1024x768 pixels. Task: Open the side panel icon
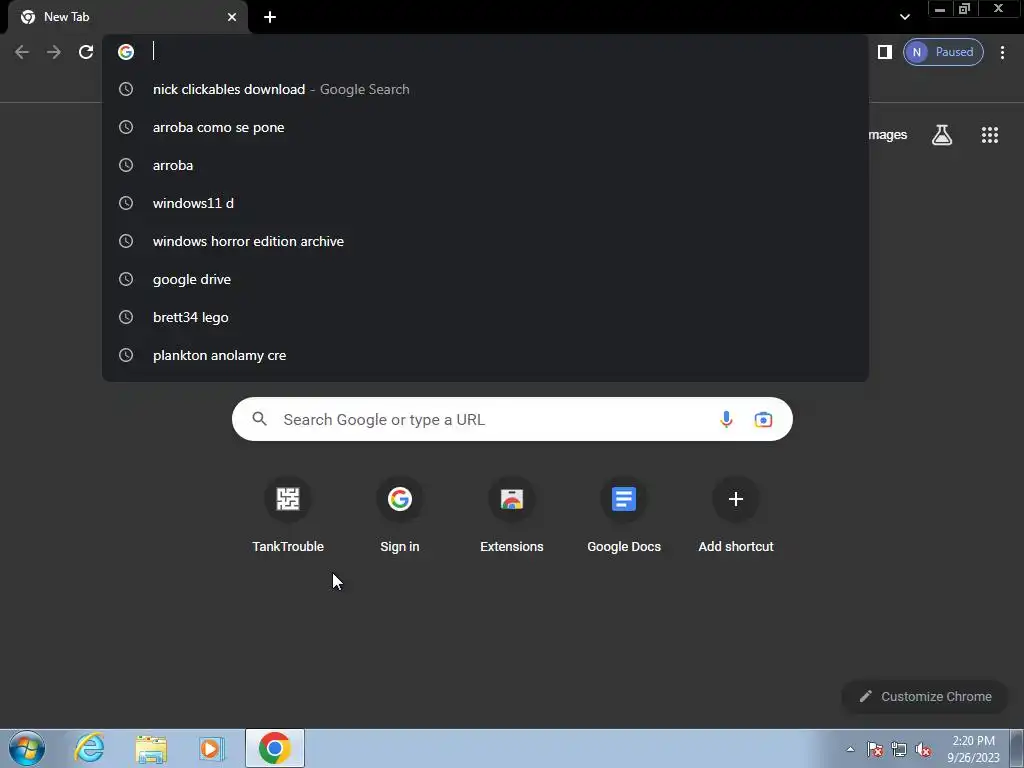click(884, 52)
